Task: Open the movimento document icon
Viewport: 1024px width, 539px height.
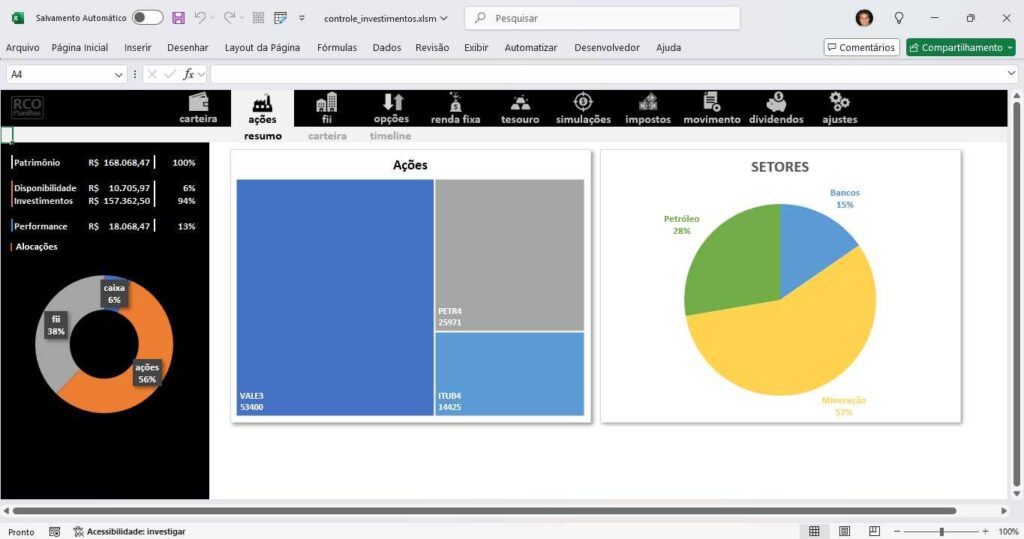Action: tap(712, 102)
